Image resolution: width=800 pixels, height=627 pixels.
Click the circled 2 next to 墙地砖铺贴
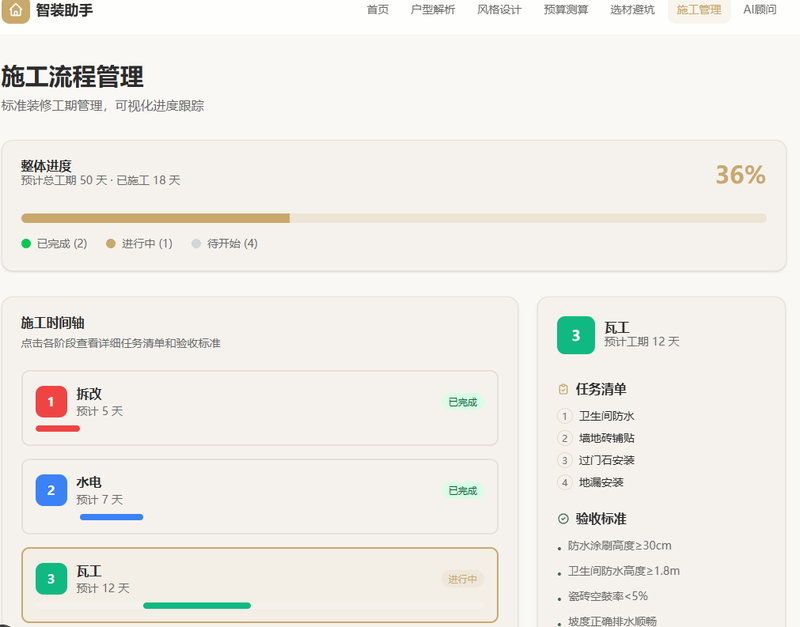tap(564, 438)
